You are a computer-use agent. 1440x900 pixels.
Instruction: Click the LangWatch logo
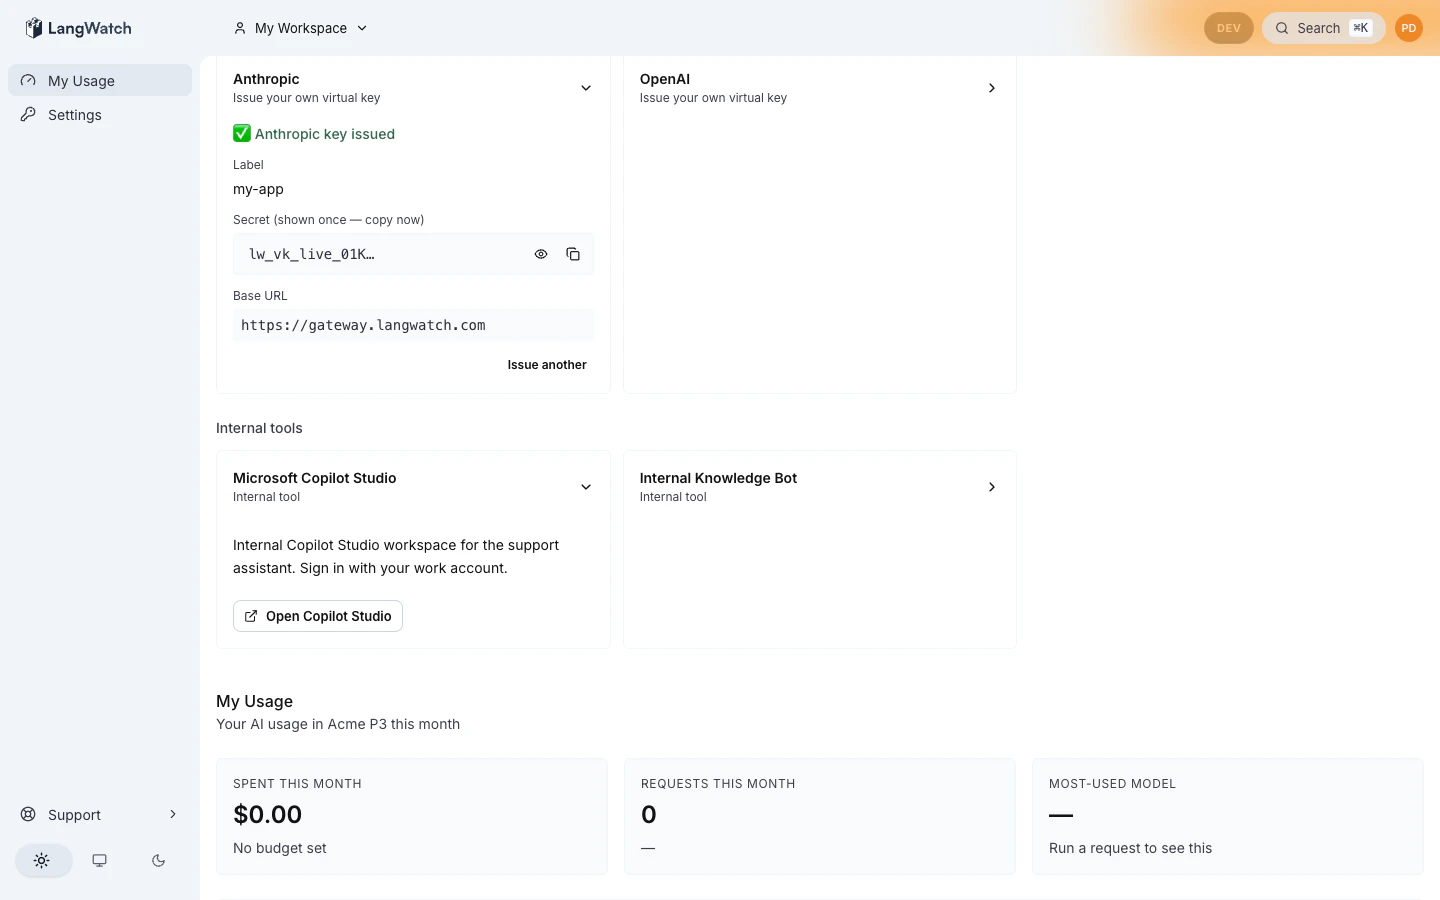78,28
